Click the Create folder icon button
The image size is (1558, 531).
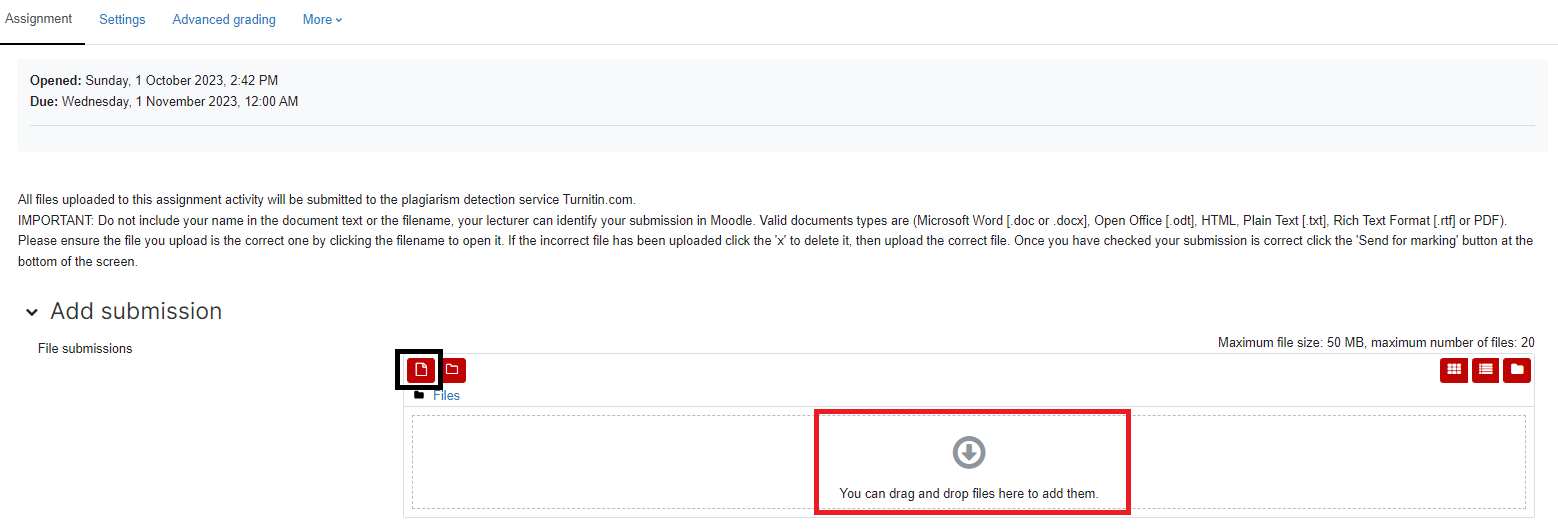(452, 370)
